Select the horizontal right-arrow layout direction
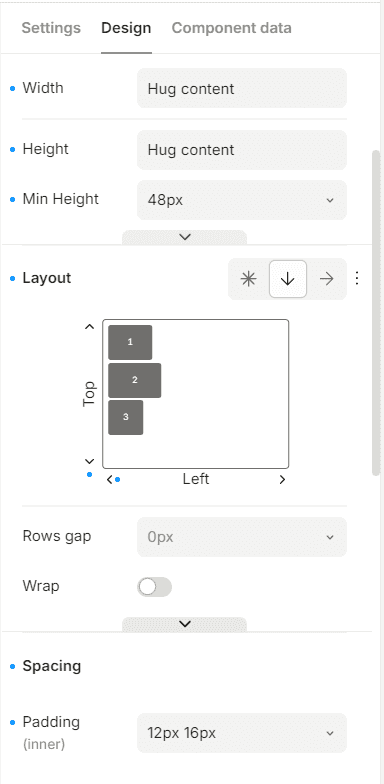384x784 pixels. tap(326, 279)
